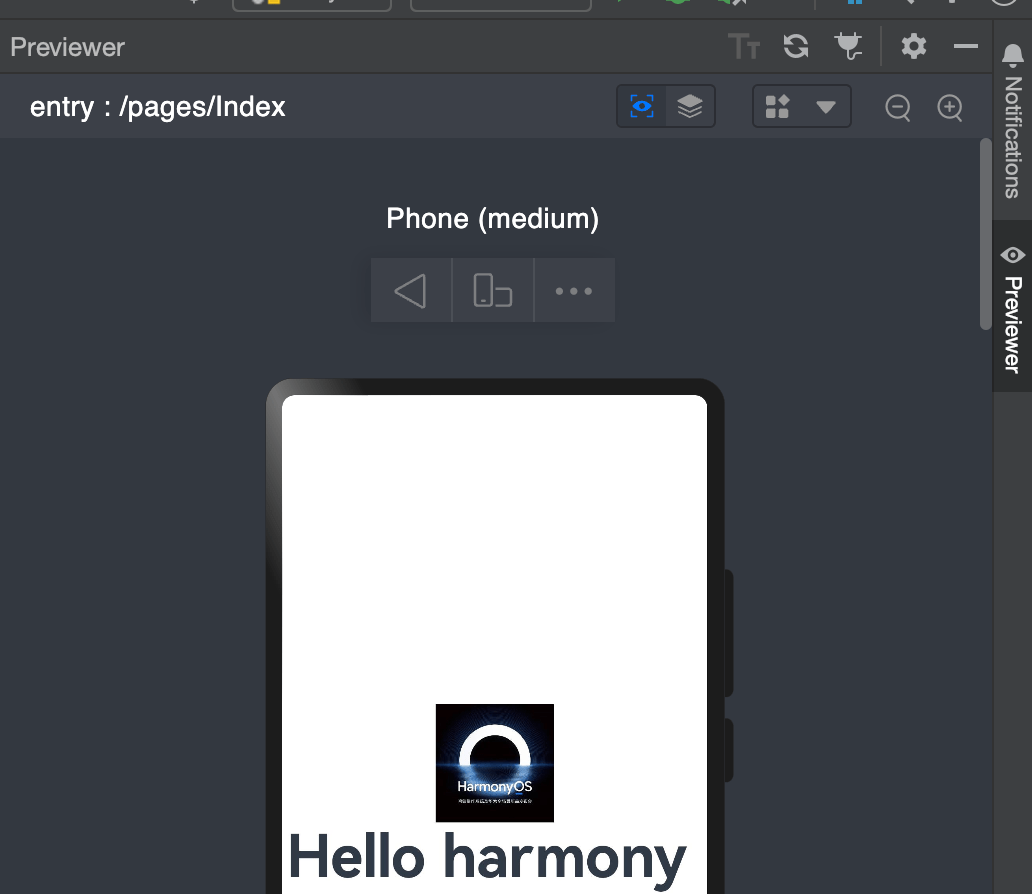Click the font size (Tt) icon
This screenshot has width=1032, height=894.
click(x=744, y=46)
